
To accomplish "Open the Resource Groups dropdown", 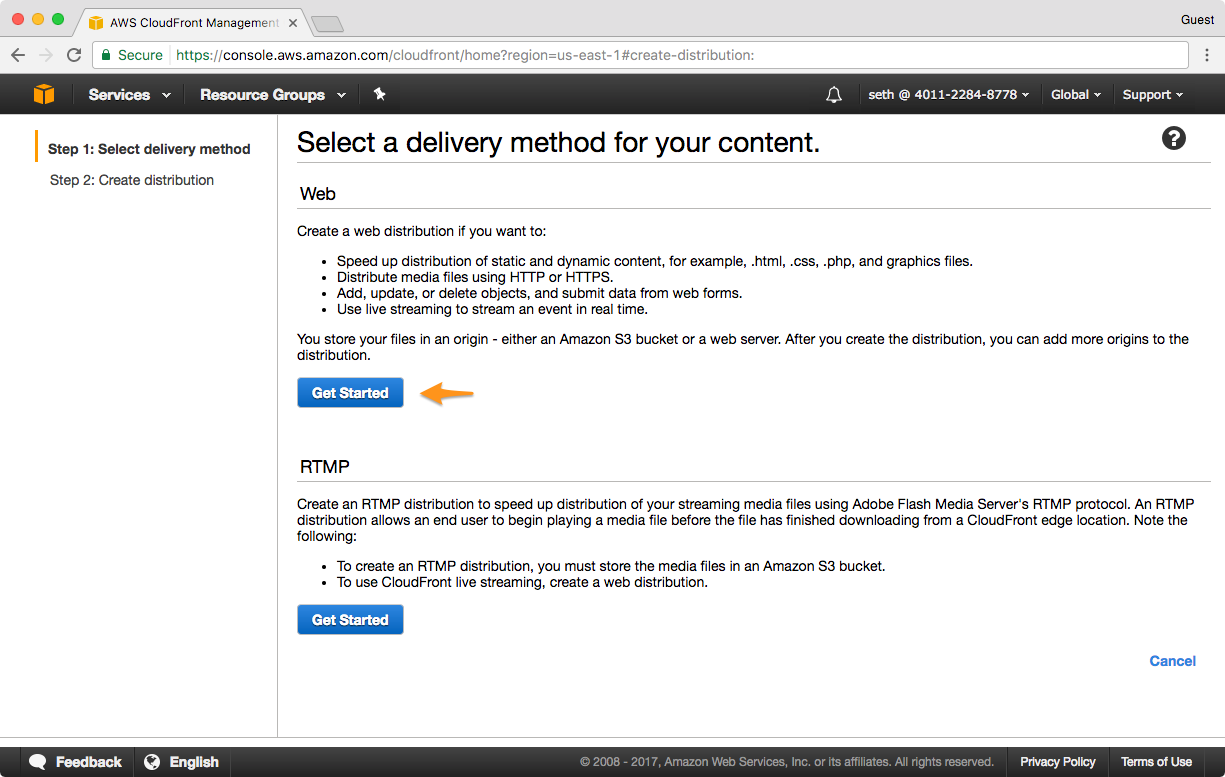I will 272,95.
